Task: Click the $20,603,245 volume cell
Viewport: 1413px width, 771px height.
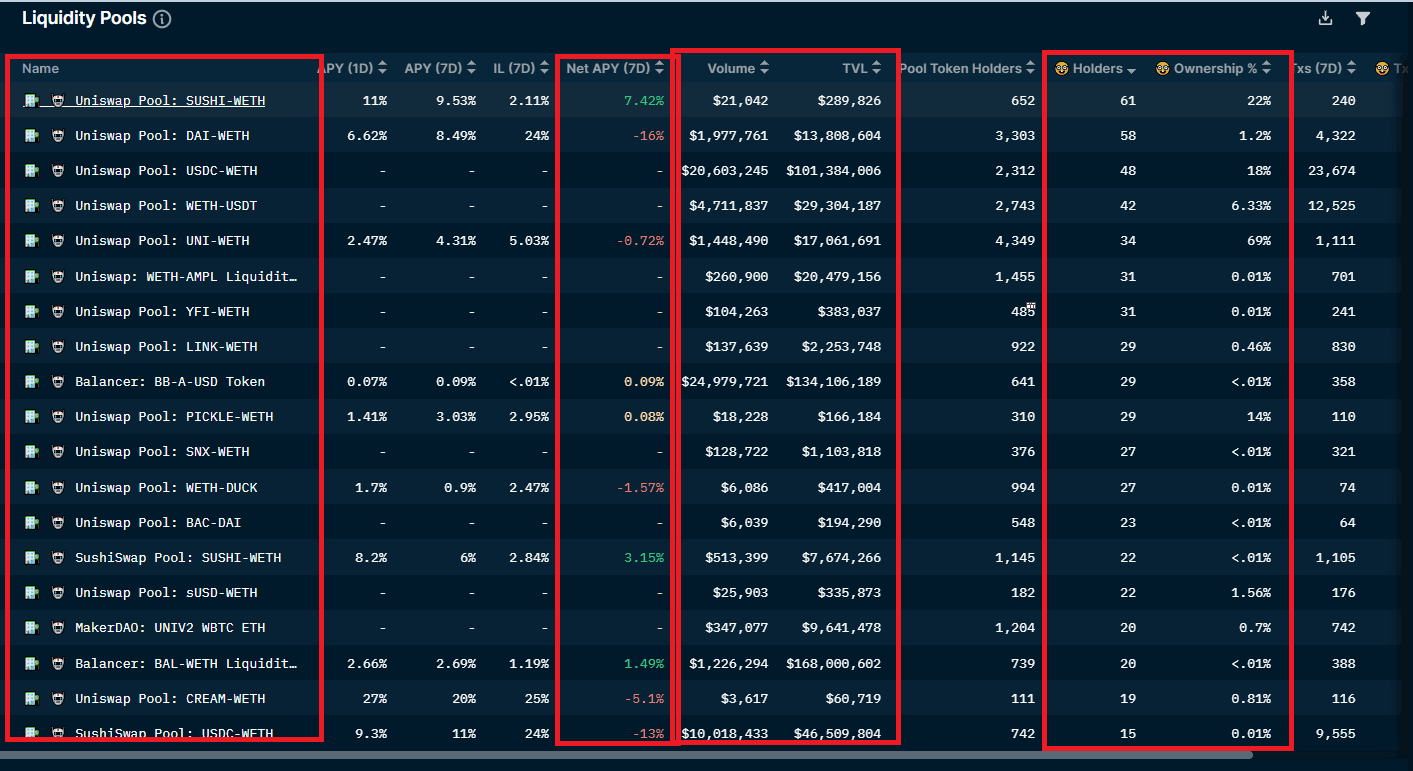Action: 725,171
